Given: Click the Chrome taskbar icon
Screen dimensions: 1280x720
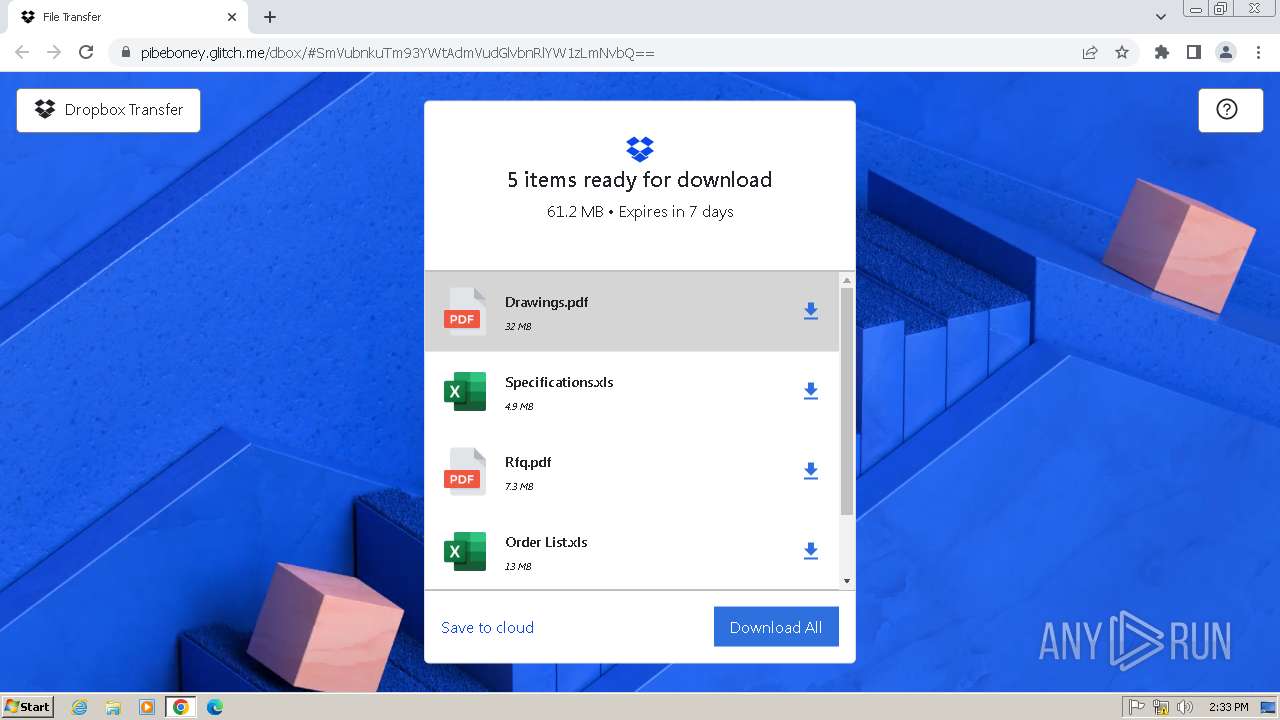Looking at the screenshot, I should (181, 707).
